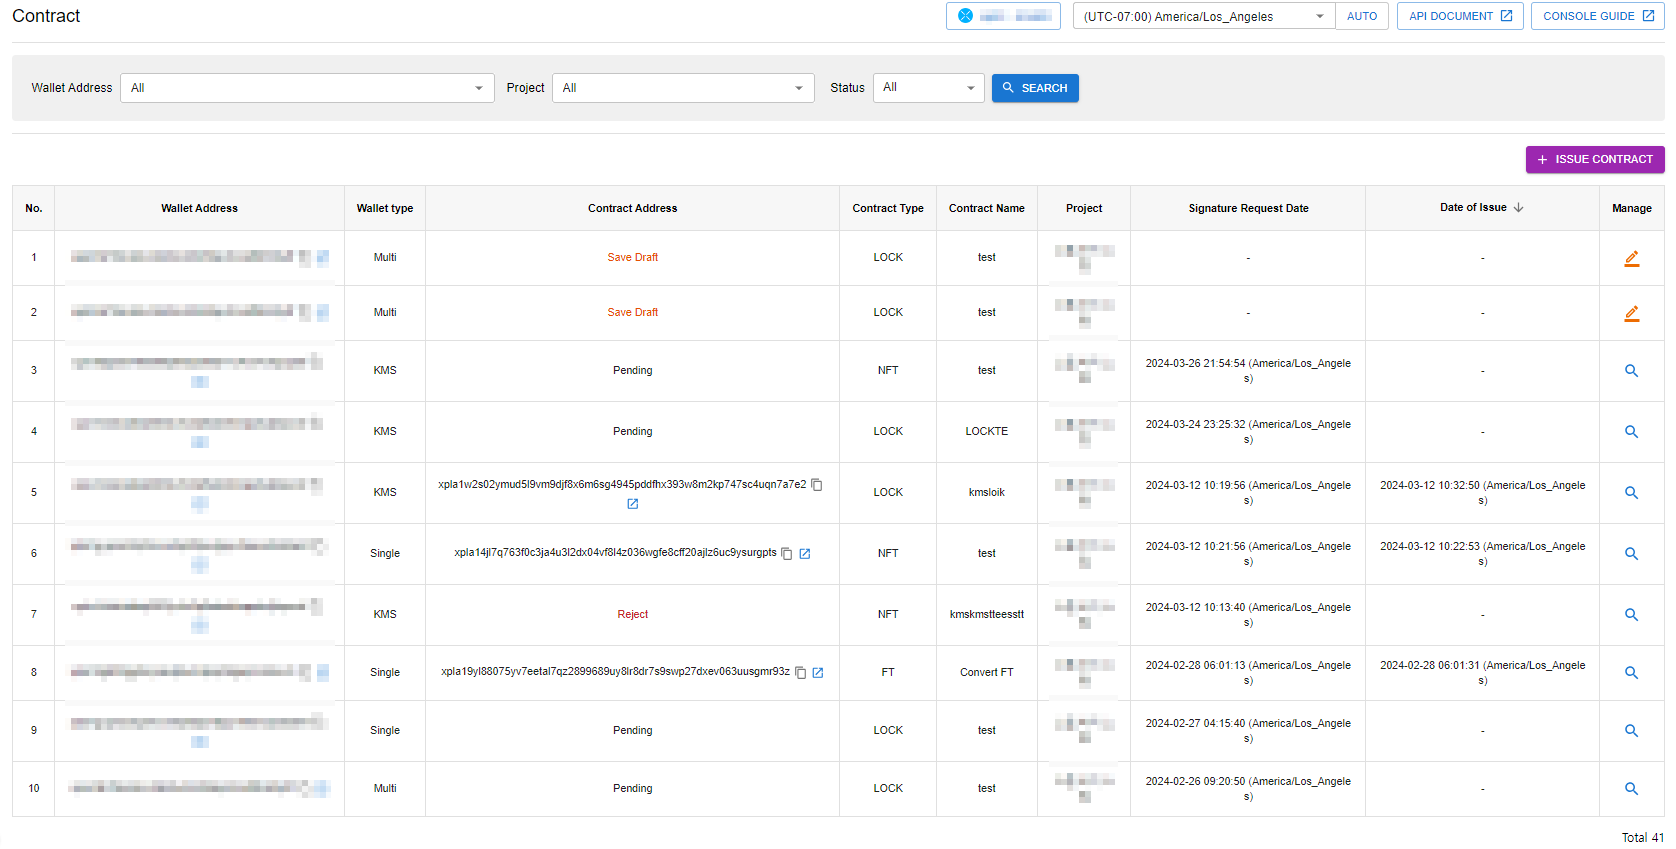
Task: Click the Save Draft link in row 1
Action: click(633, 258)
